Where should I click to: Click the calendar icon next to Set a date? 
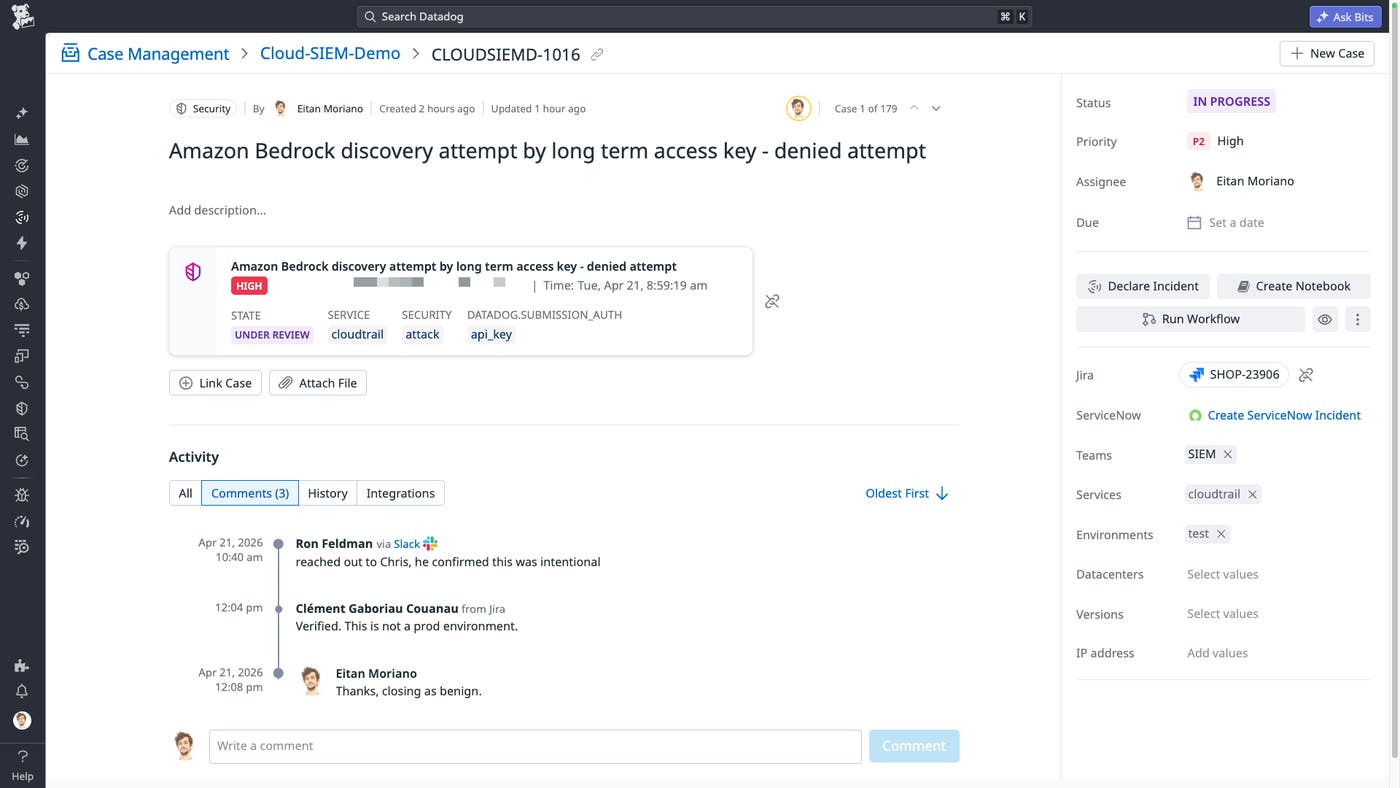pos(1194,222)
